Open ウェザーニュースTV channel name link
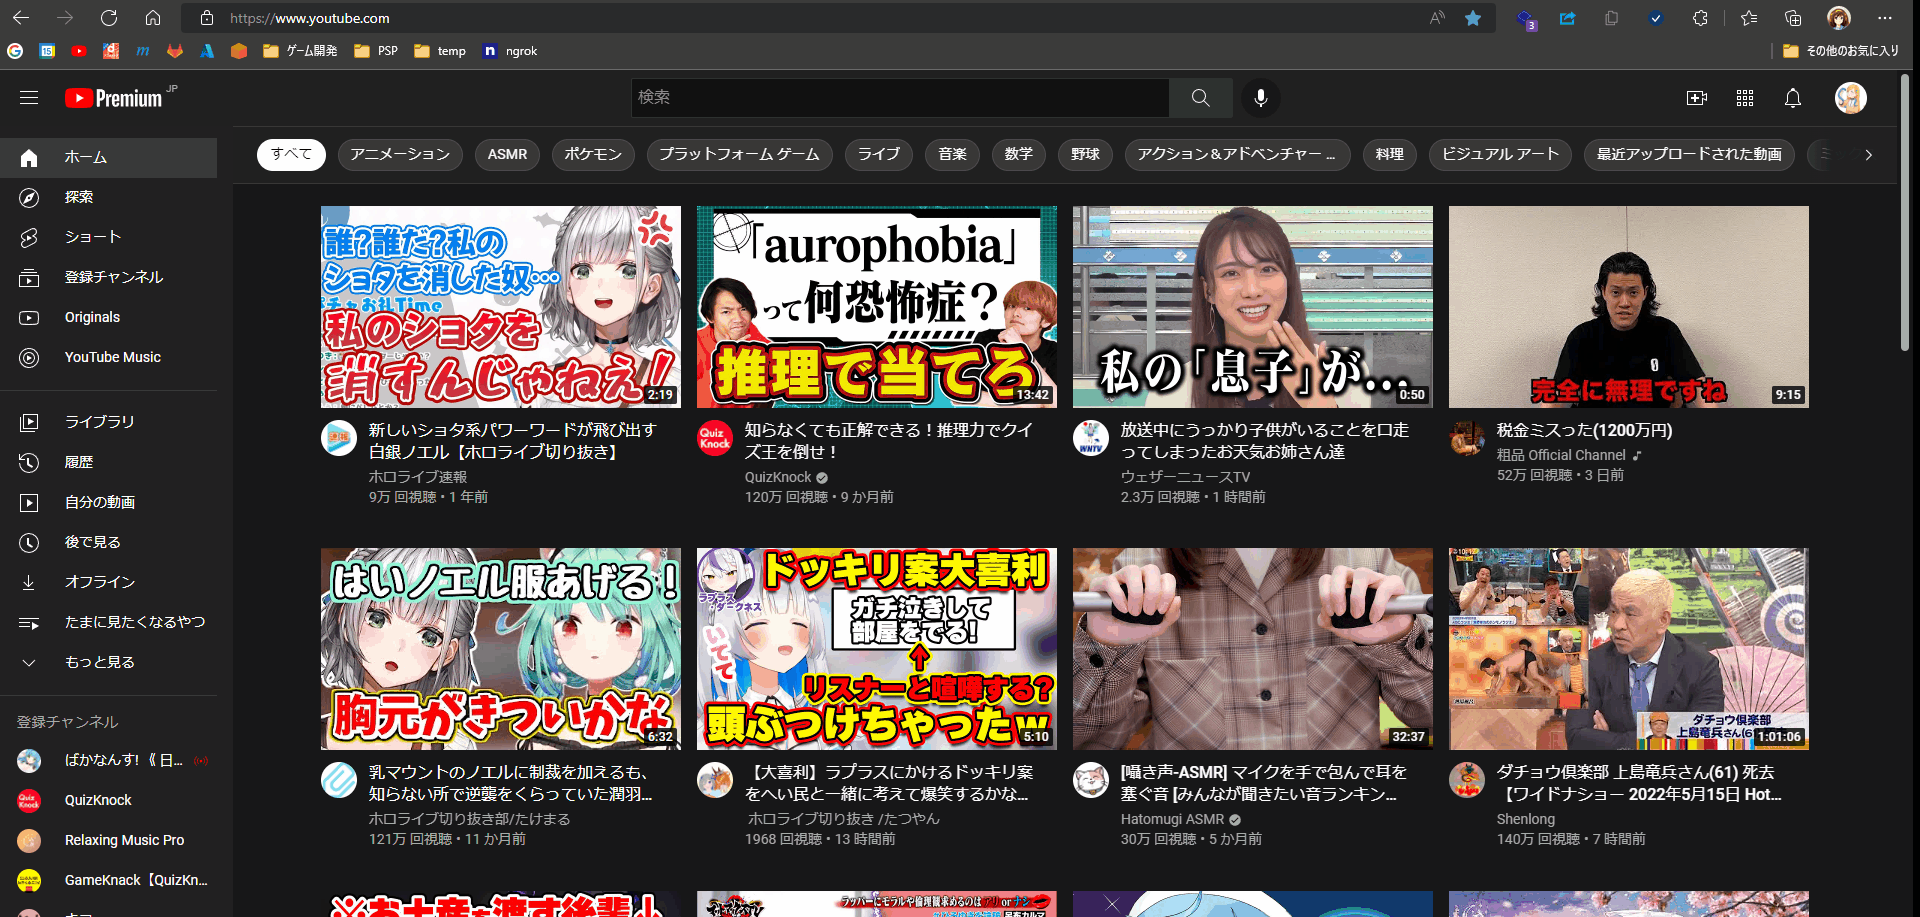 1185,477
